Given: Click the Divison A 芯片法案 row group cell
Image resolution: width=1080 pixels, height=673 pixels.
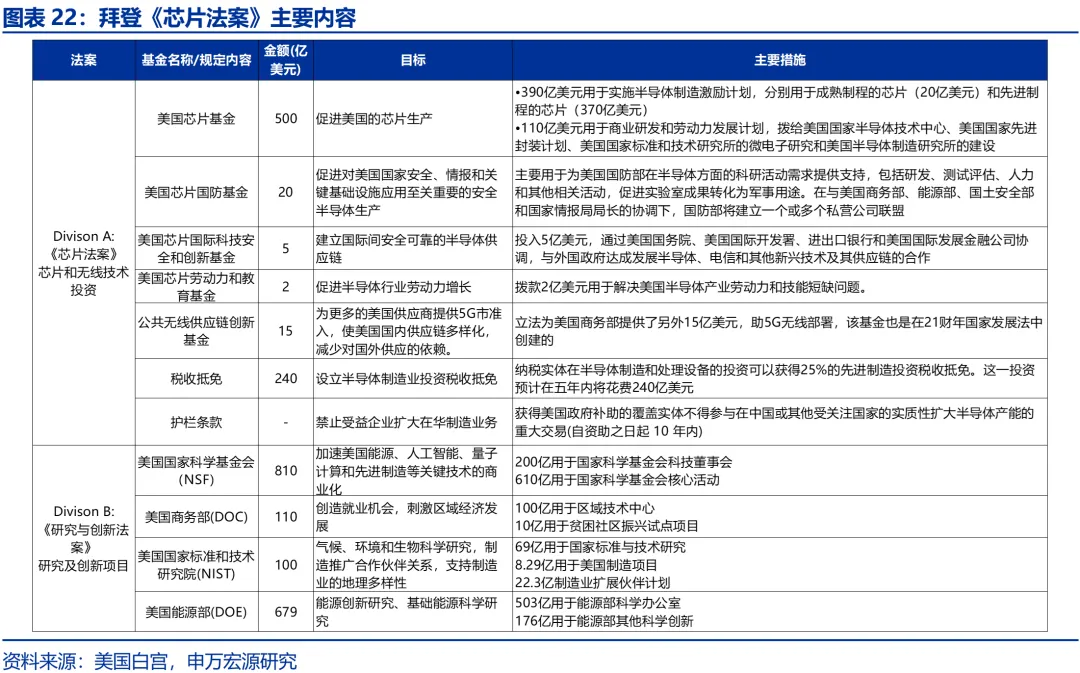Looking at the screenshot, I should point(84,263).
